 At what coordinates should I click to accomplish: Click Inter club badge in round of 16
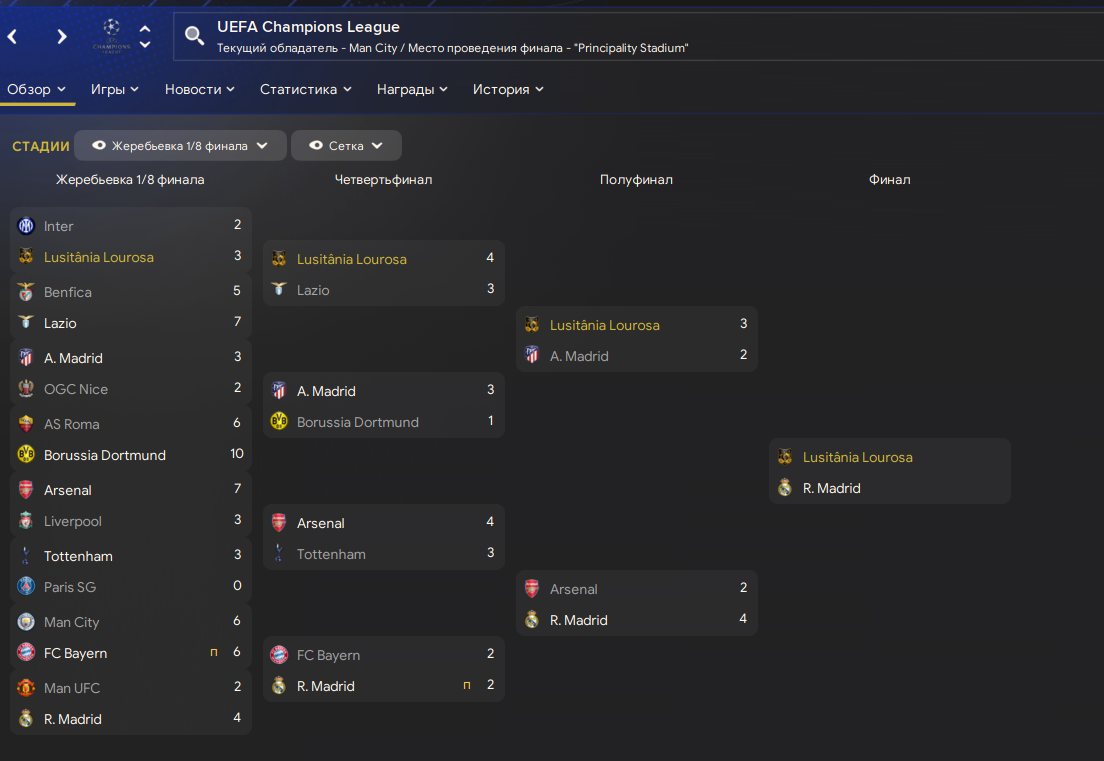[26, 226]
